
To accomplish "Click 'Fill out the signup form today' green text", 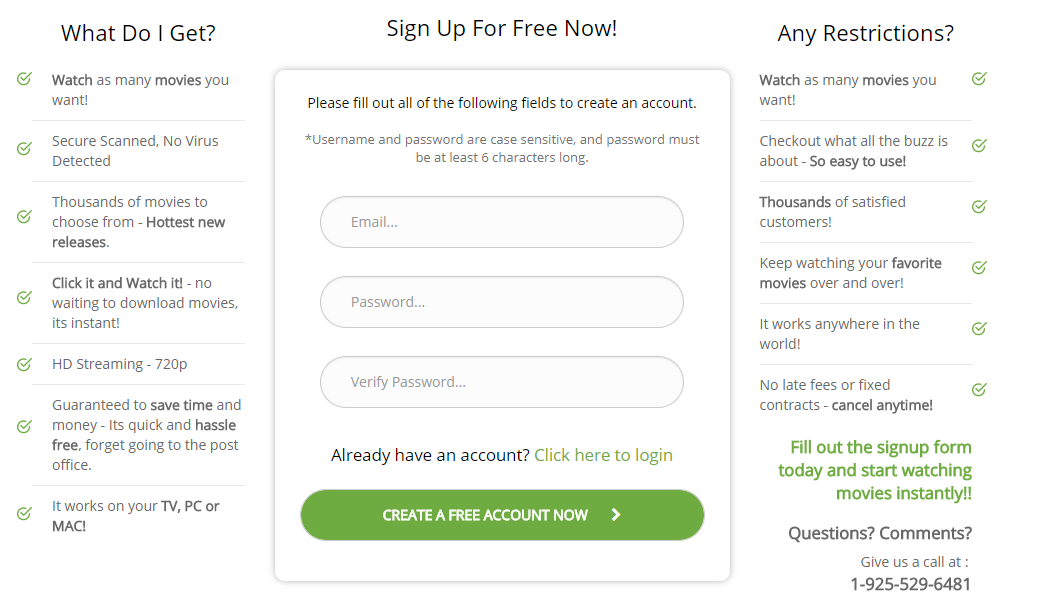I will pos(875,470).
